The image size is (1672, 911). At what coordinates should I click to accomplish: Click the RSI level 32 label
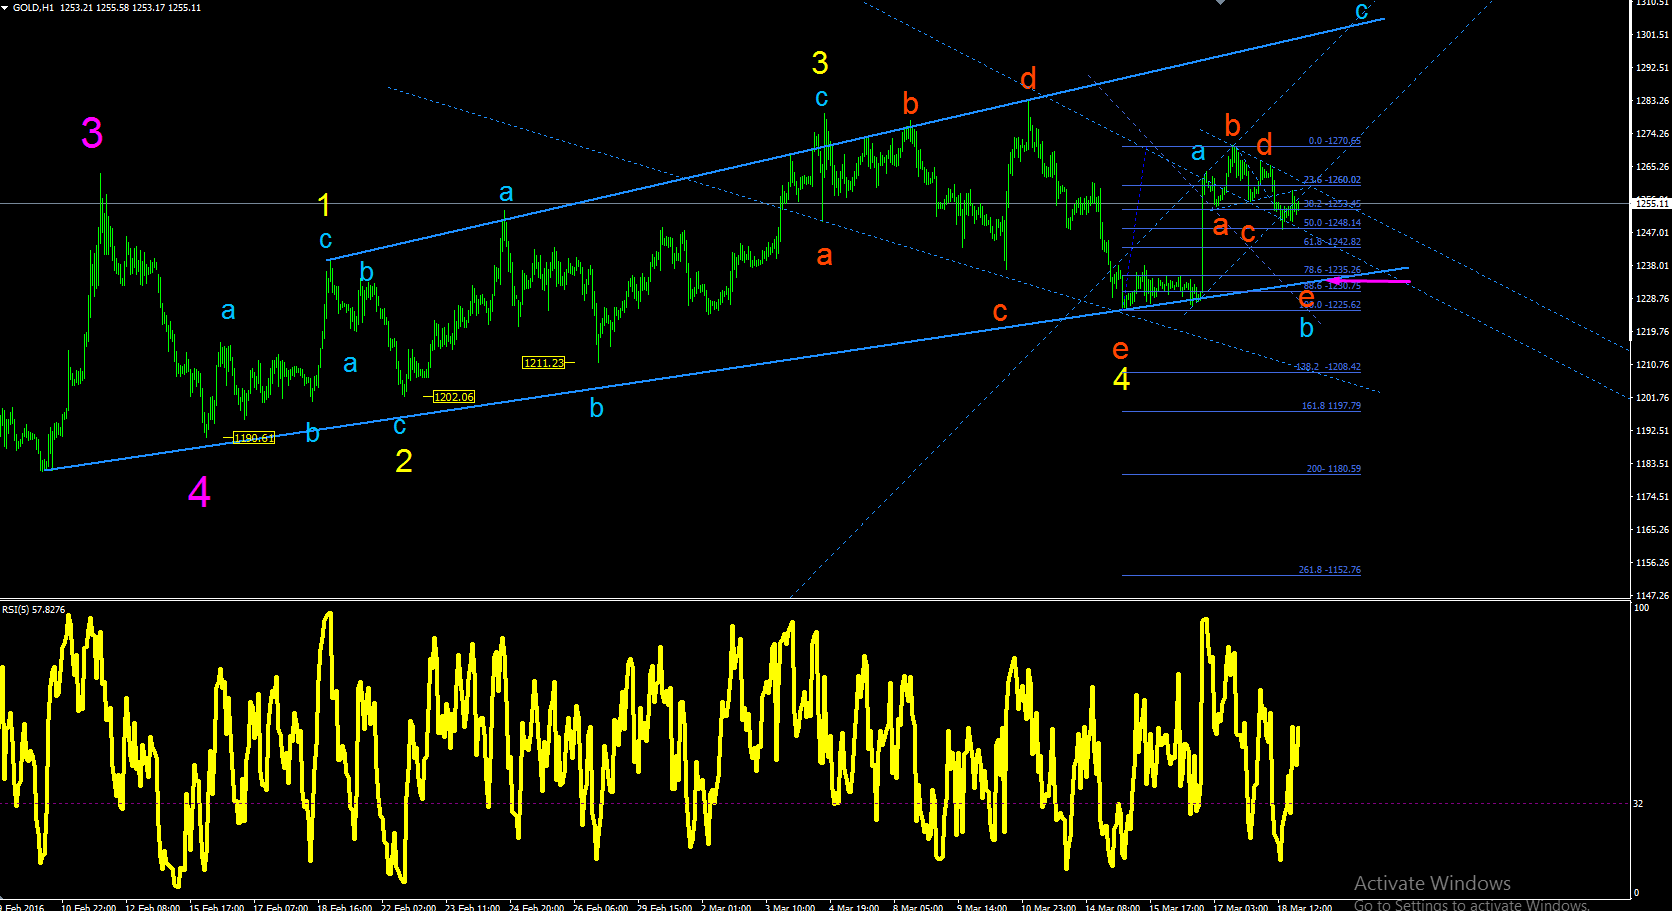[1638, 804]
